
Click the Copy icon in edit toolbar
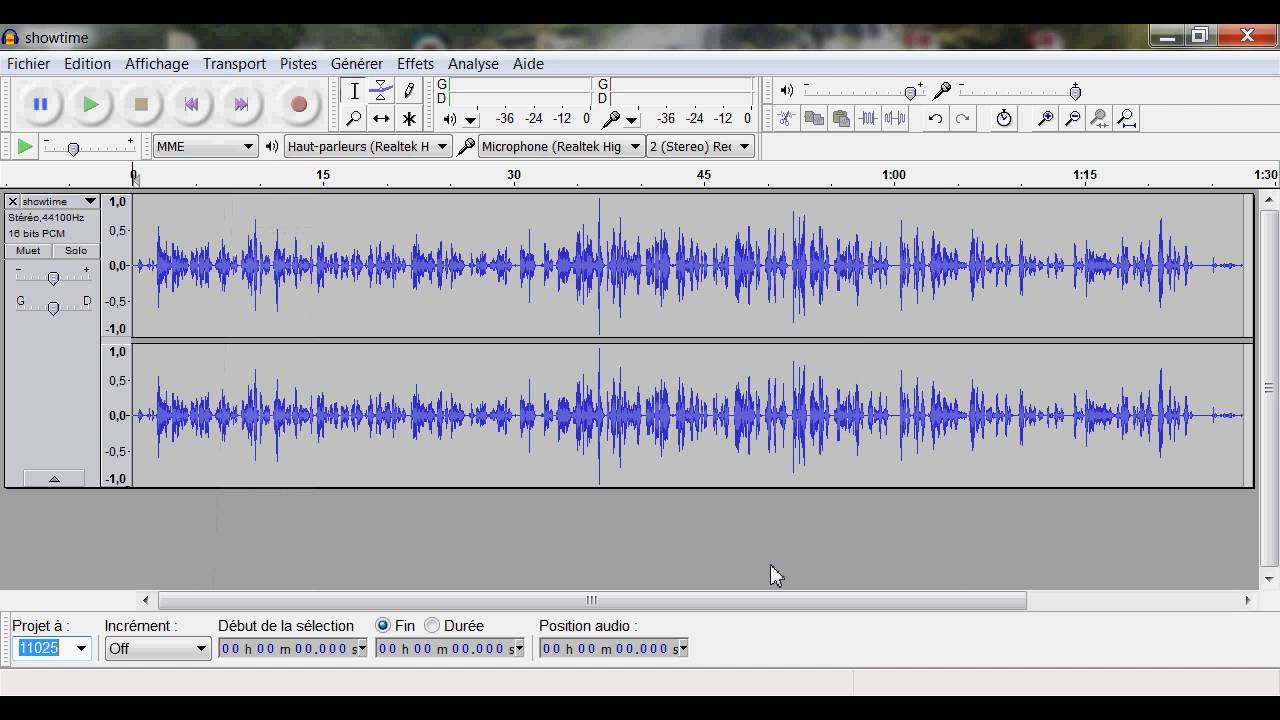click(814, 119)
